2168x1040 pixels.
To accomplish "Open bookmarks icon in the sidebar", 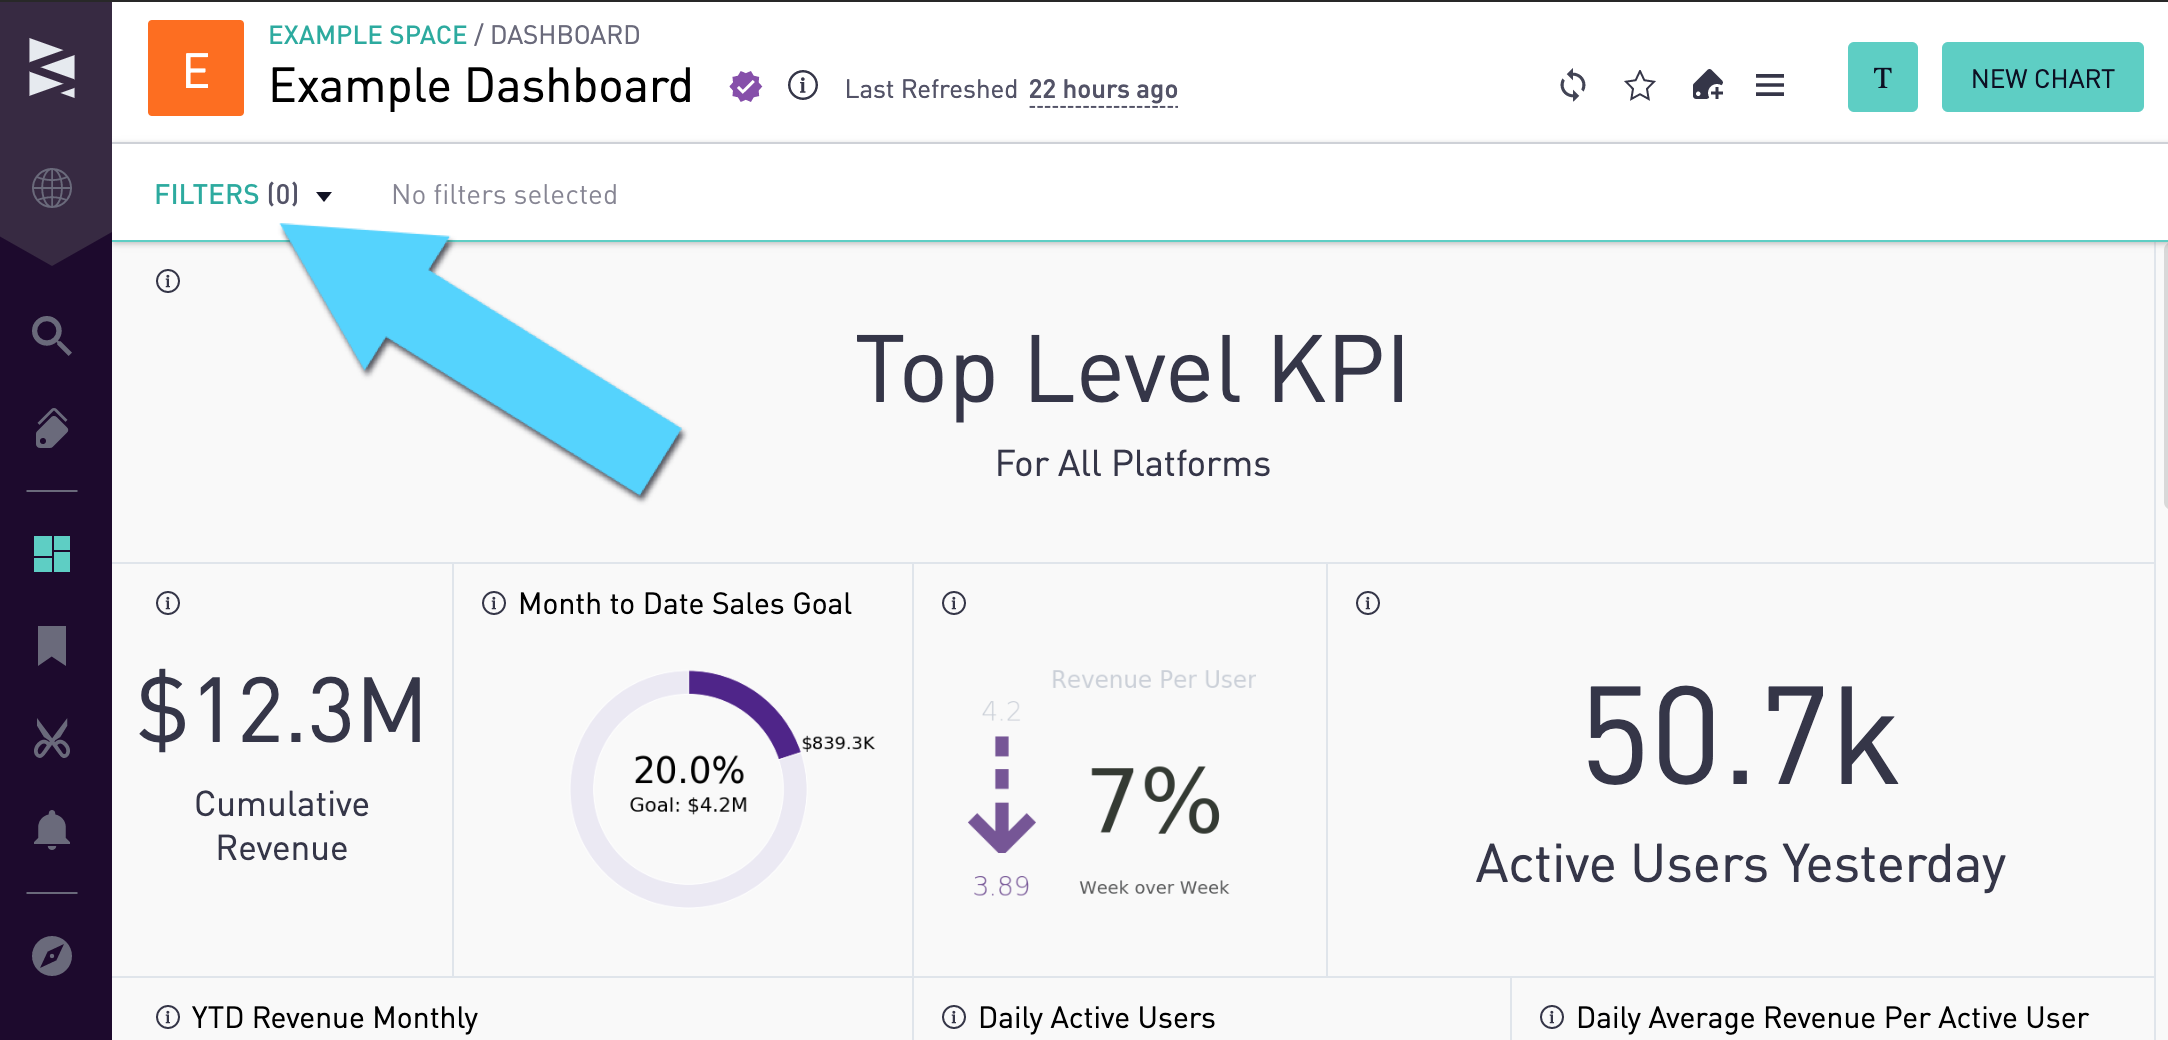I will coord(52,645).
